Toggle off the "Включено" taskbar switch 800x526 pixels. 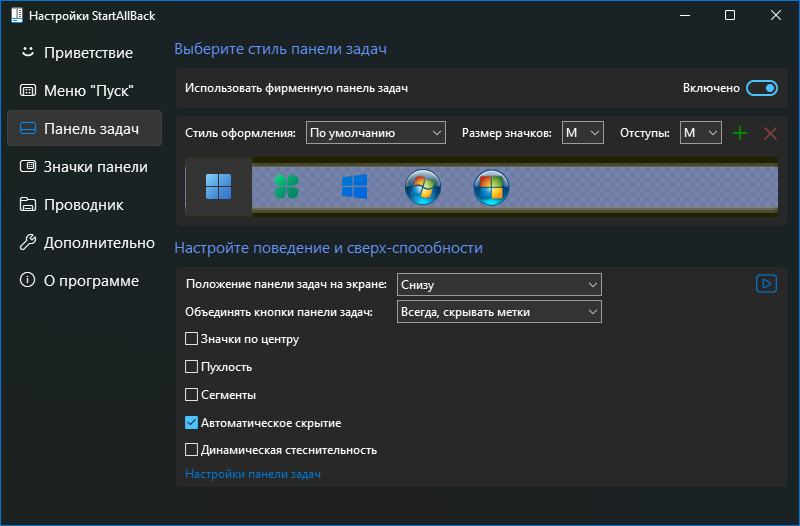(762, 88)
